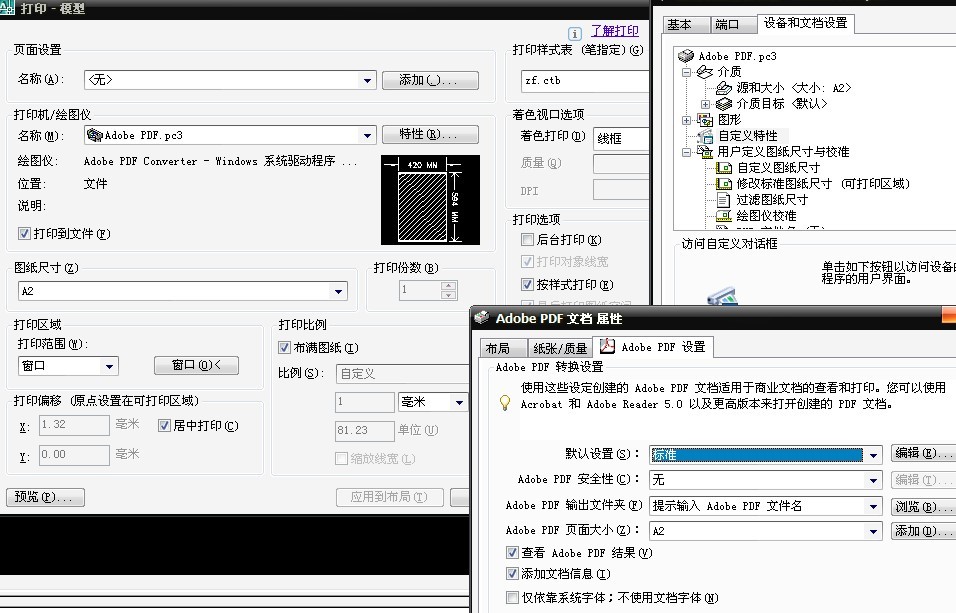Select the 设备和文档设置 tab
This screenshot has width=956, height=613.
805,23
